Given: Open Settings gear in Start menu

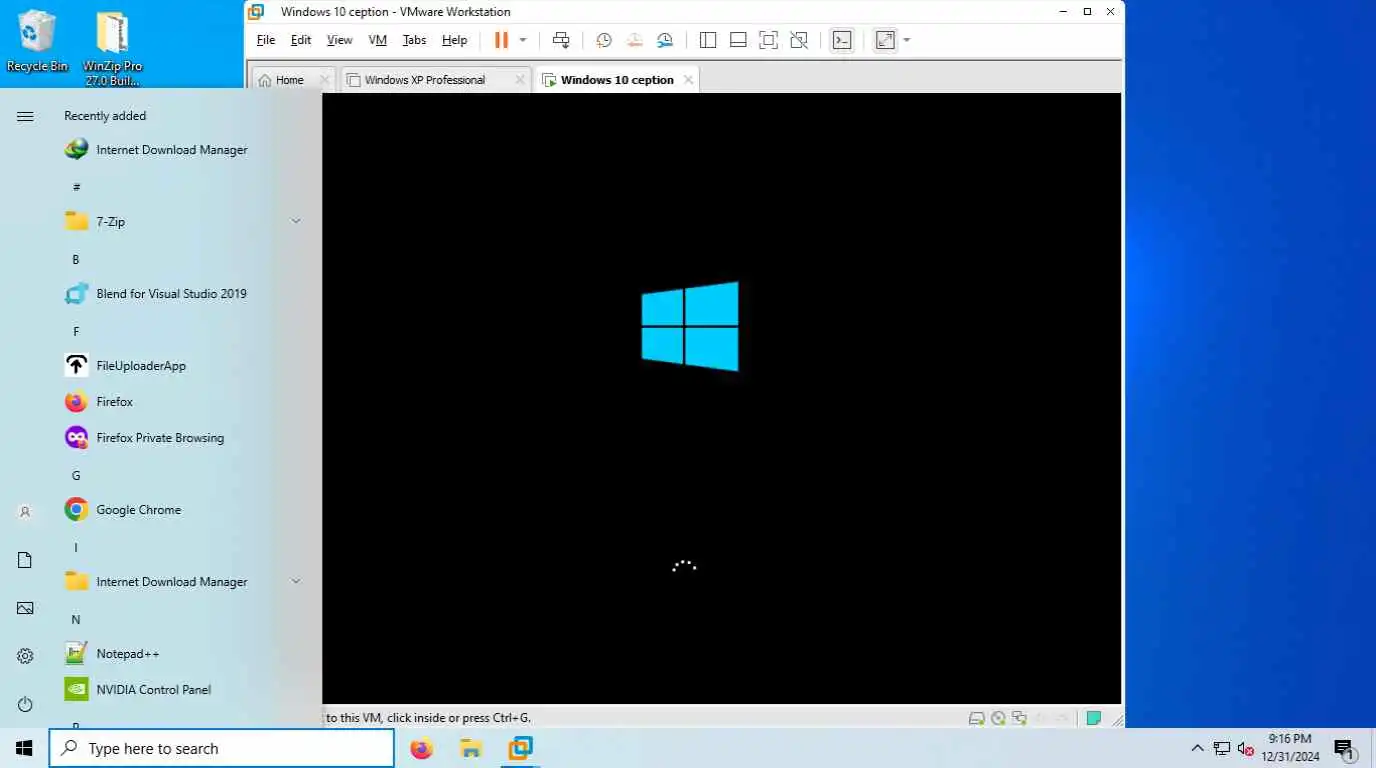Looking at the screenshot, I should (25, 656).
